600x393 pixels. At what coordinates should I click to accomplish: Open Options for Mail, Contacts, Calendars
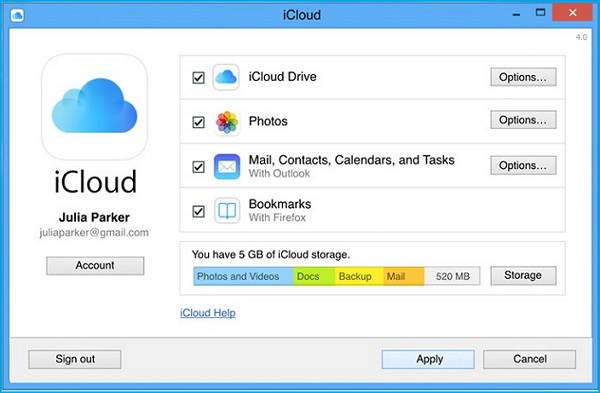[523, 165]
